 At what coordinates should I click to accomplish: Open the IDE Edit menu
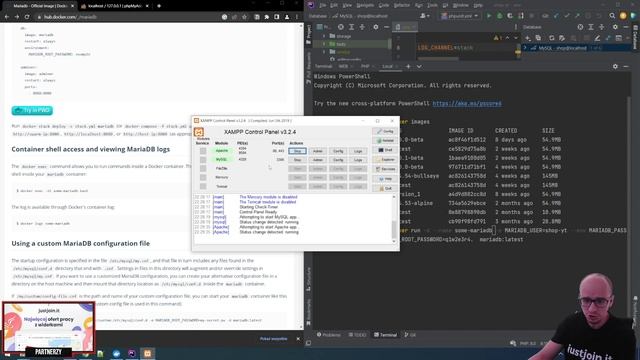[x=334, y=5]
